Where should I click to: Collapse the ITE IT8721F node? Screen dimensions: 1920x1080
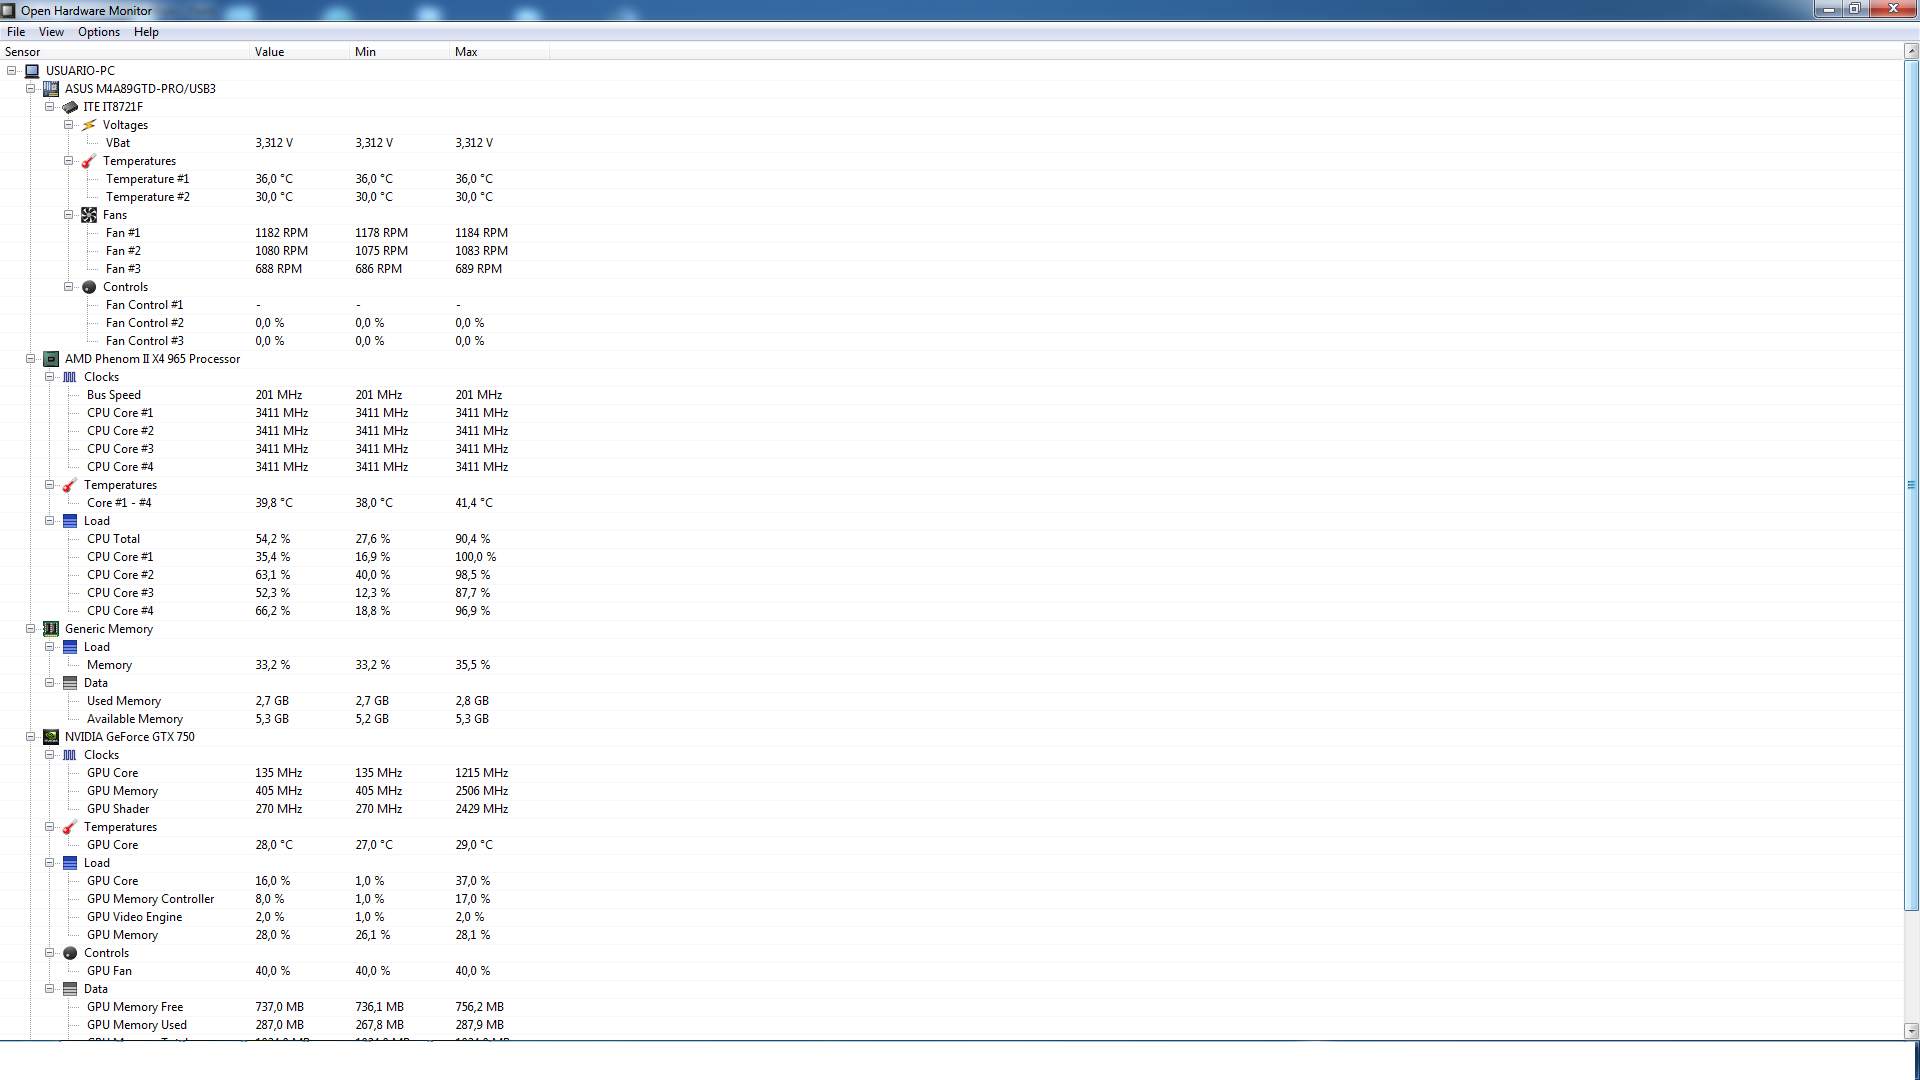[x=50, y=107]
